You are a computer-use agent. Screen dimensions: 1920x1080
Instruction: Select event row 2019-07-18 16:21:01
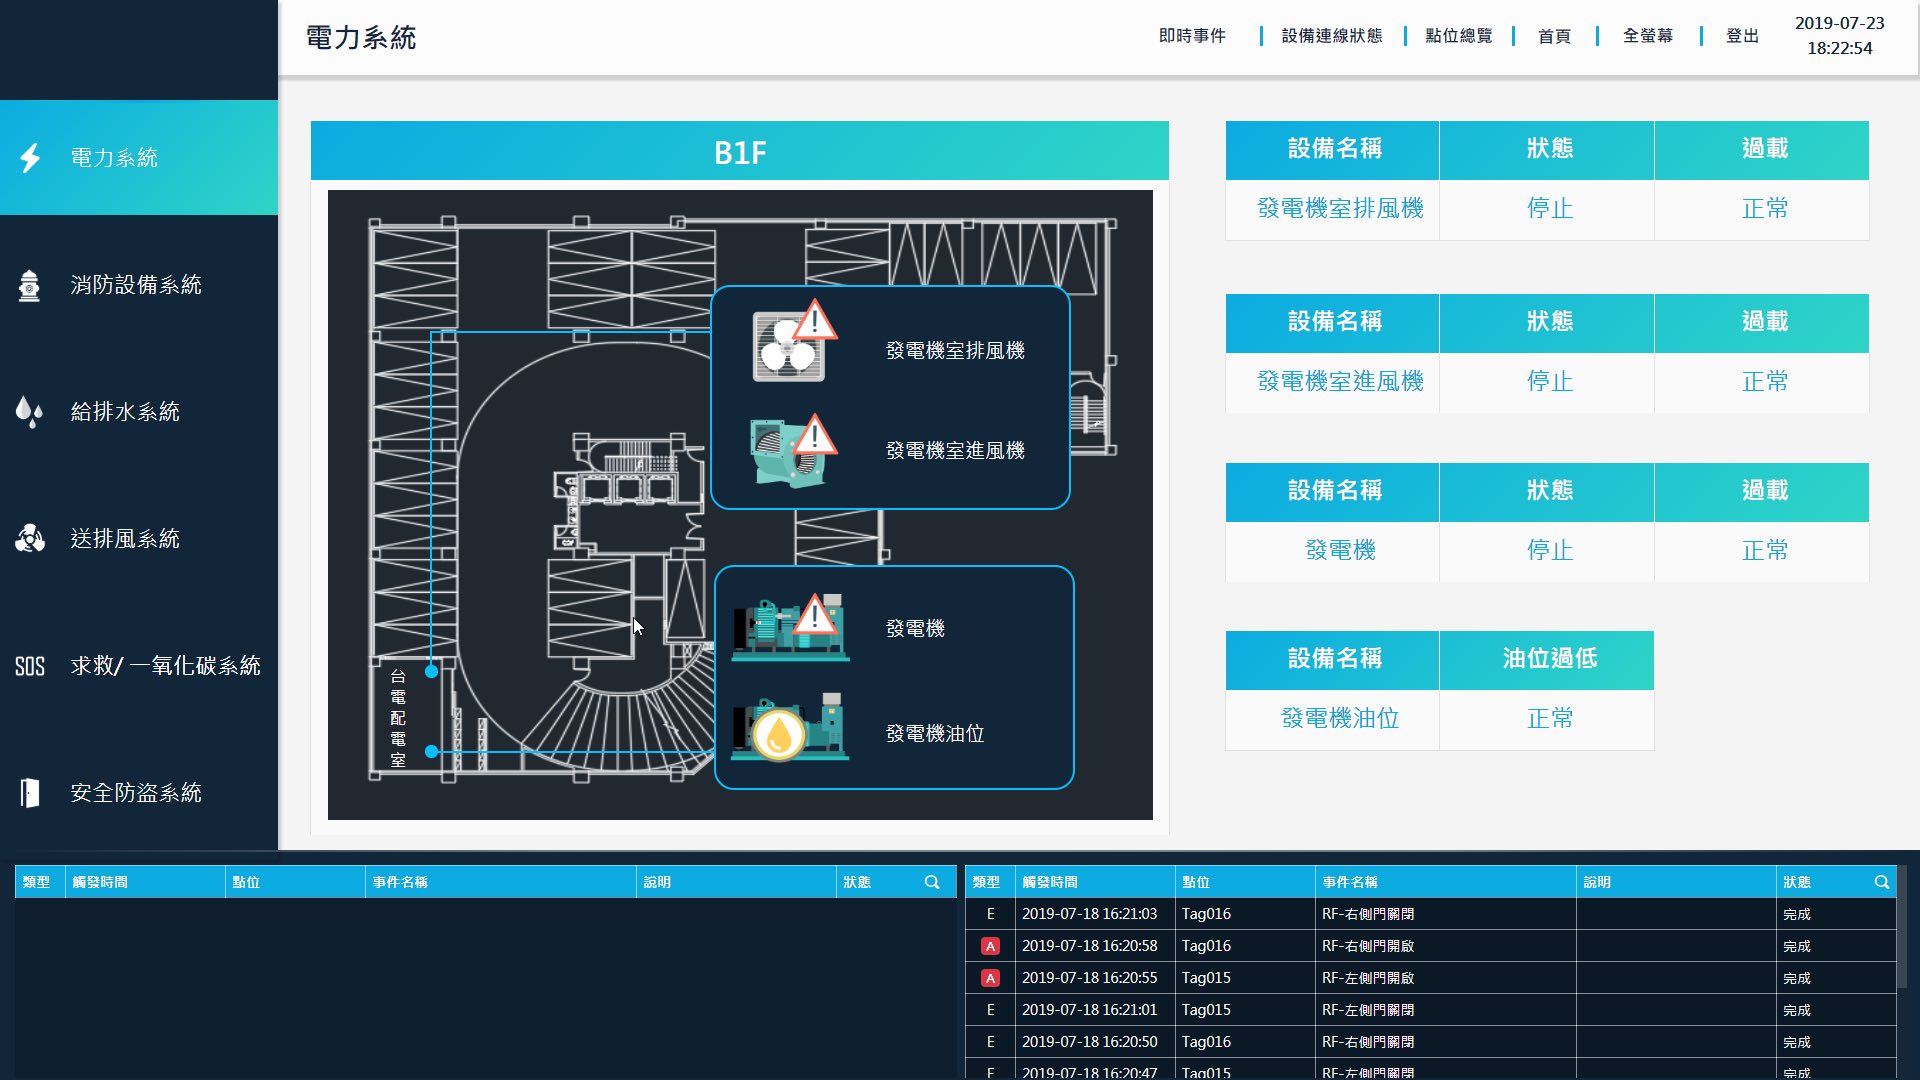click(x=1430, y=1010)
